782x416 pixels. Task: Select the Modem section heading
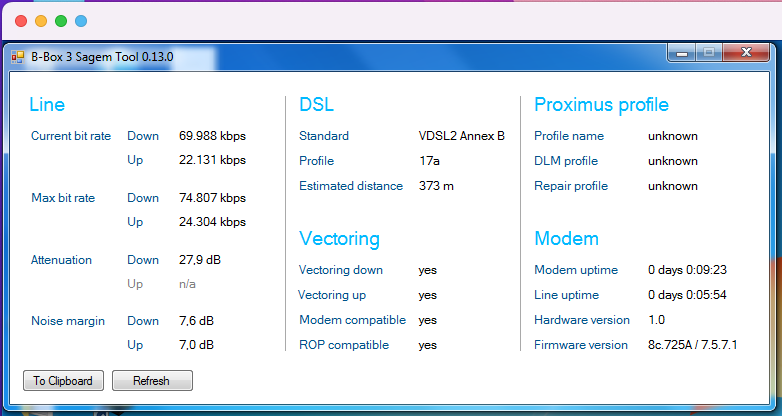pos(567,238)
